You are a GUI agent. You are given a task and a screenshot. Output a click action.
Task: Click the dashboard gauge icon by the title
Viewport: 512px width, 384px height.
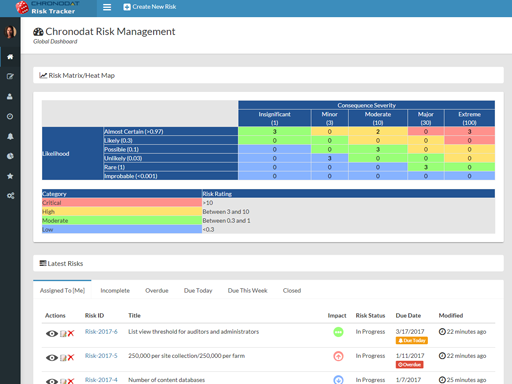[38, 32]
